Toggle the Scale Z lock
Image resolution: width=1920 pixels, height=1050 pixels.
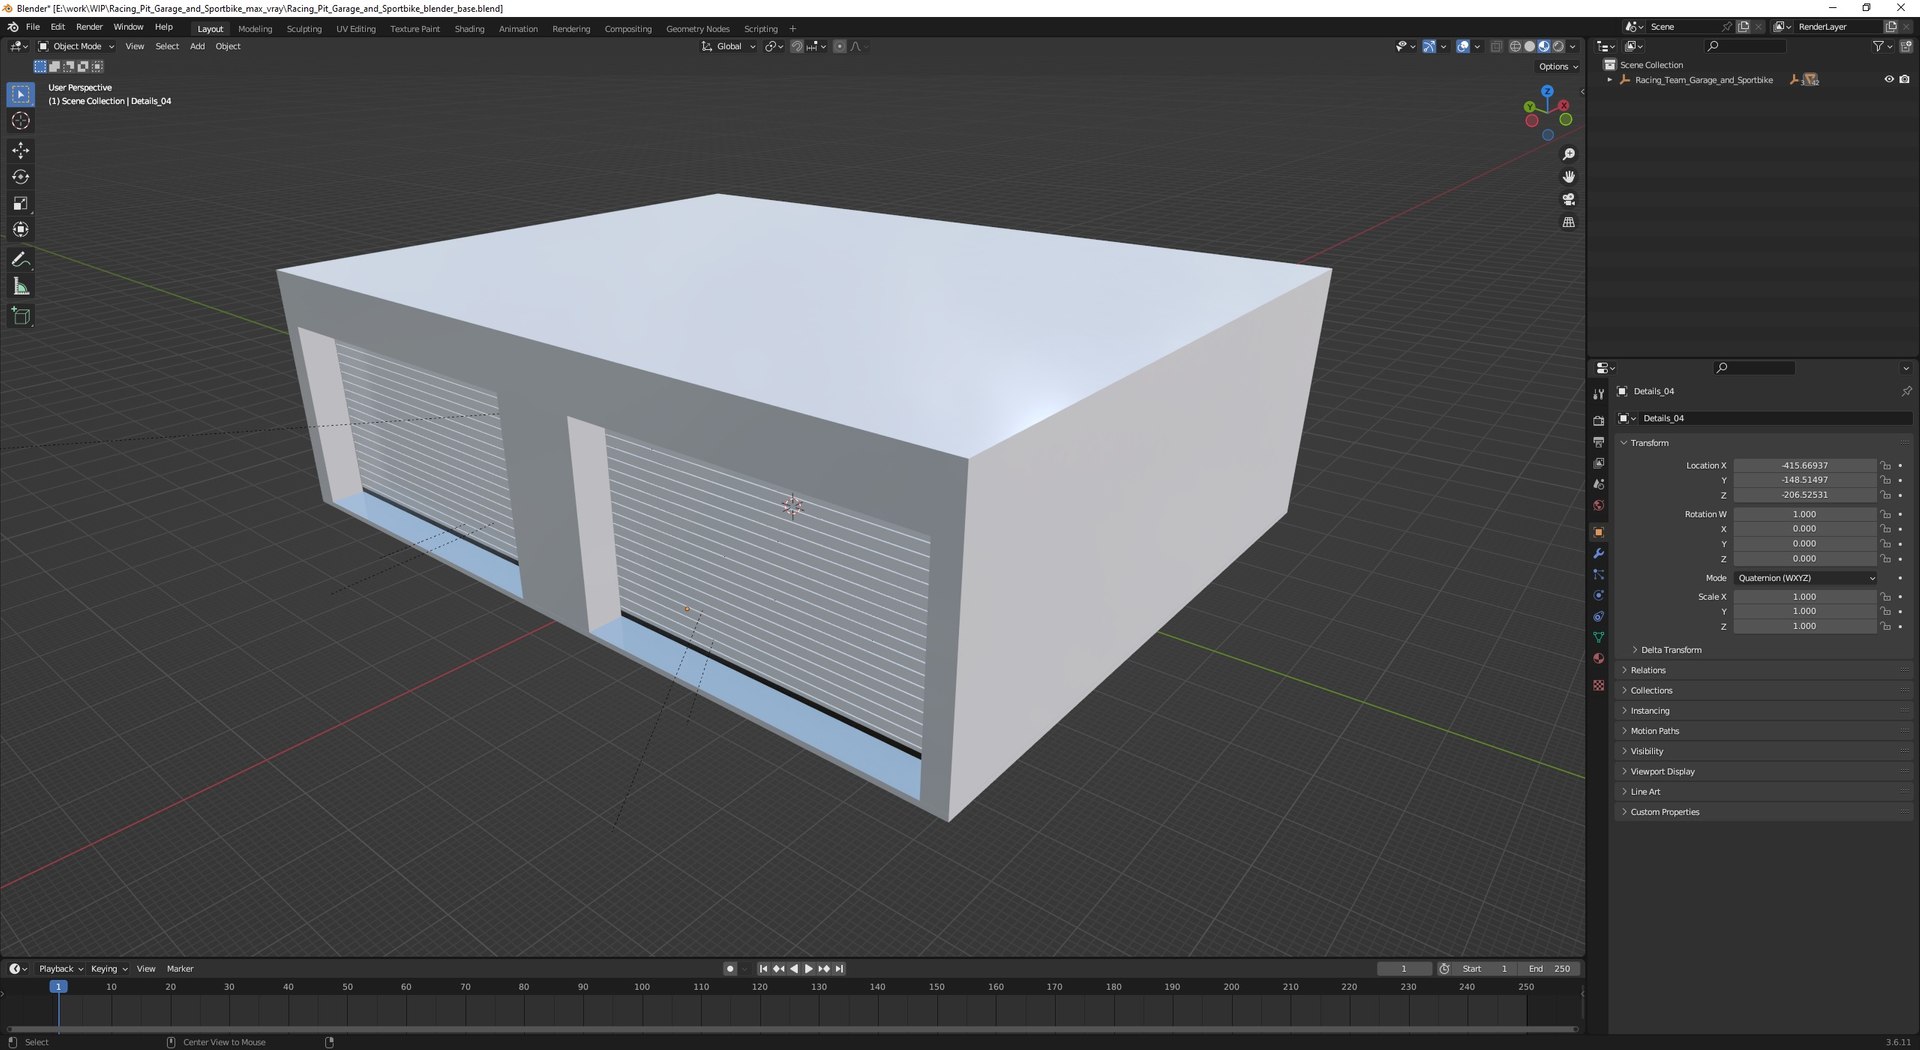(1886, 627)
